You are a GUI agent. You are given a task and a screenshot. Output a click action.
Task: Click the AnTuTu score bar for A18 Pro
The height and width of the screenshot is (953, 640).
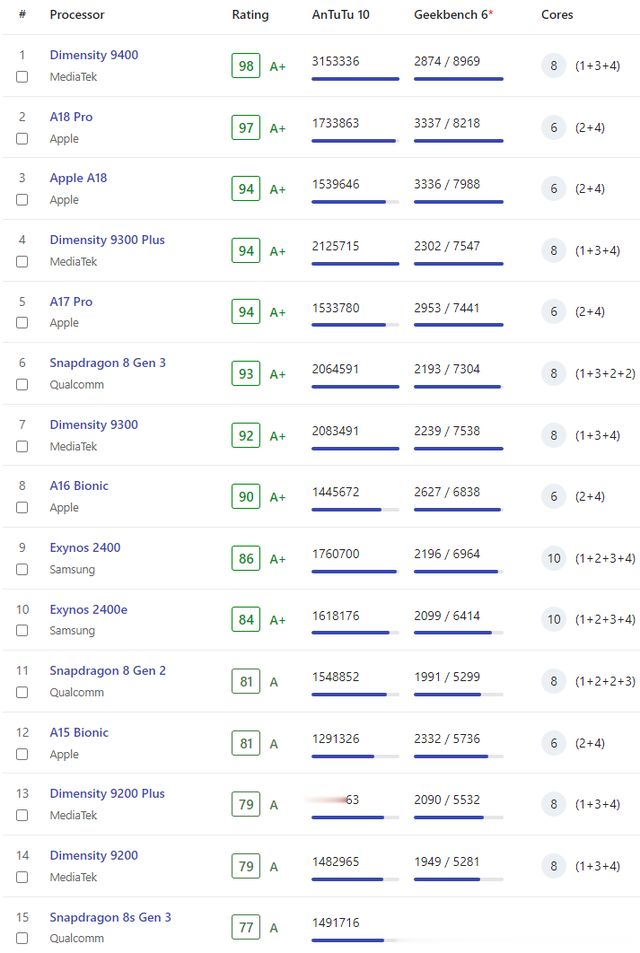coord(355,141)
